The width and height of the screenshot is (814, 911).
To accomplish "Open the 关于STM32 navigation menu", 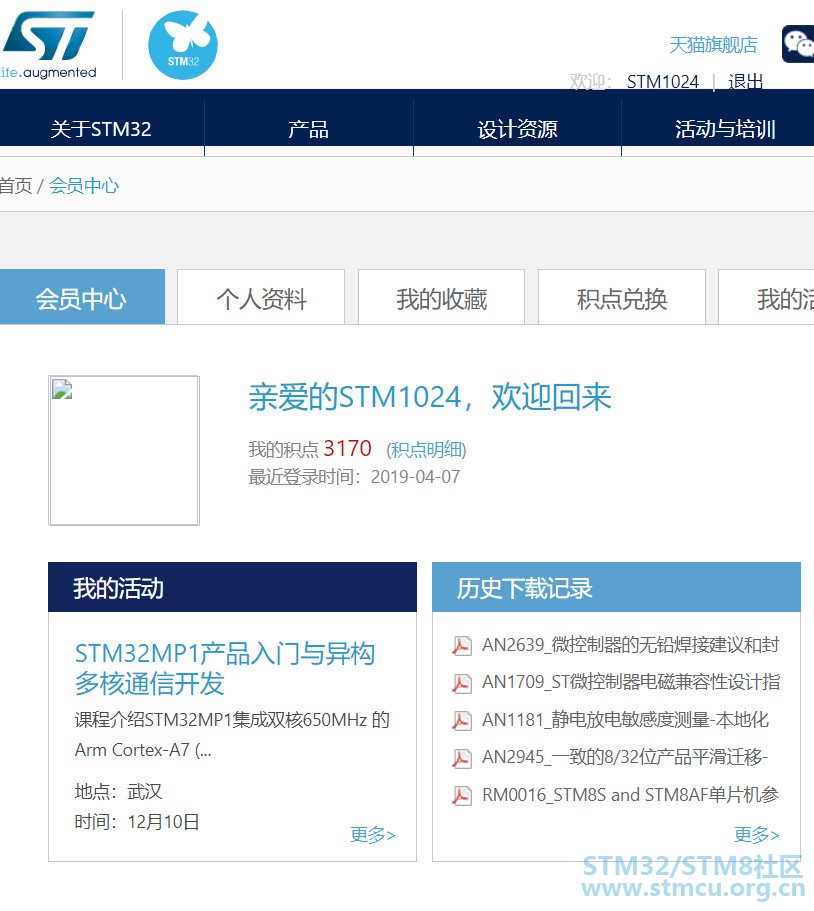I will click(101, 129).
